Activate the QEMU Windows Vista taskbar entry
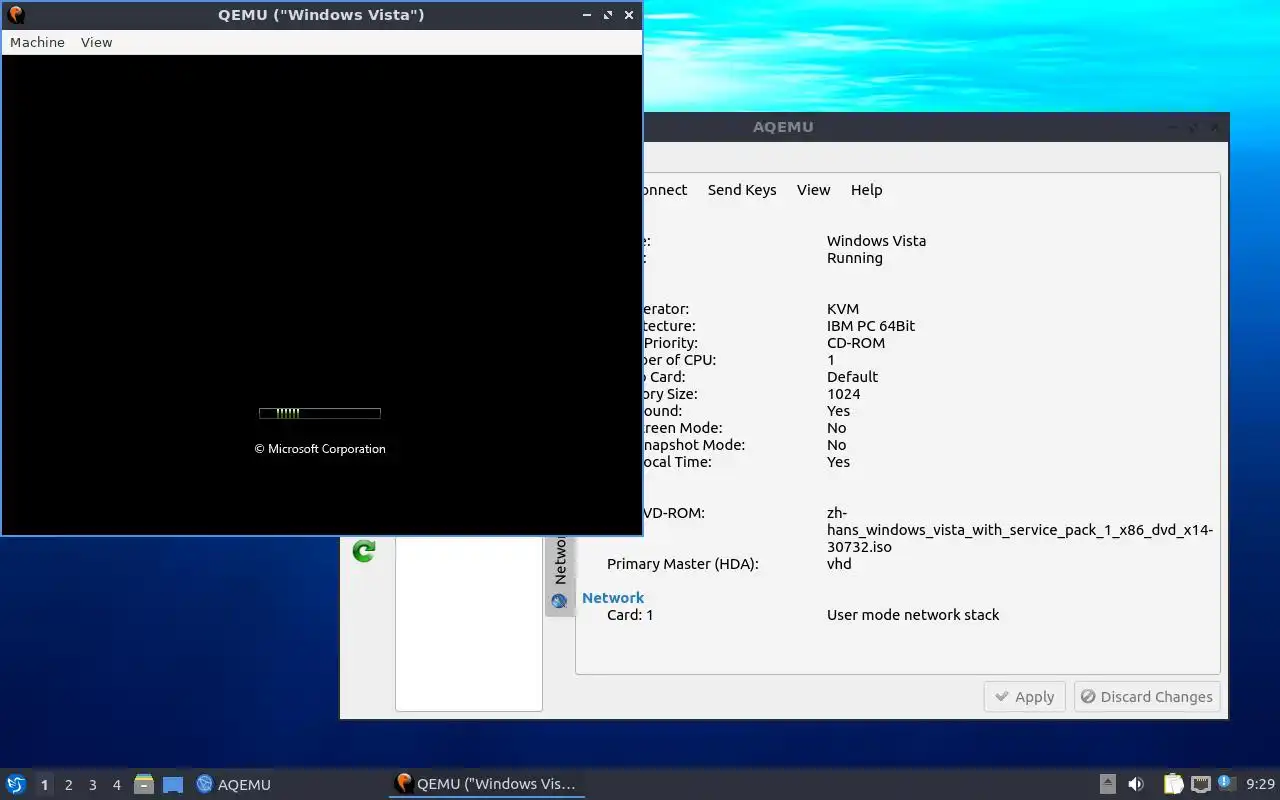Screen dimensions: 1280x800 (x=486, y=784)
